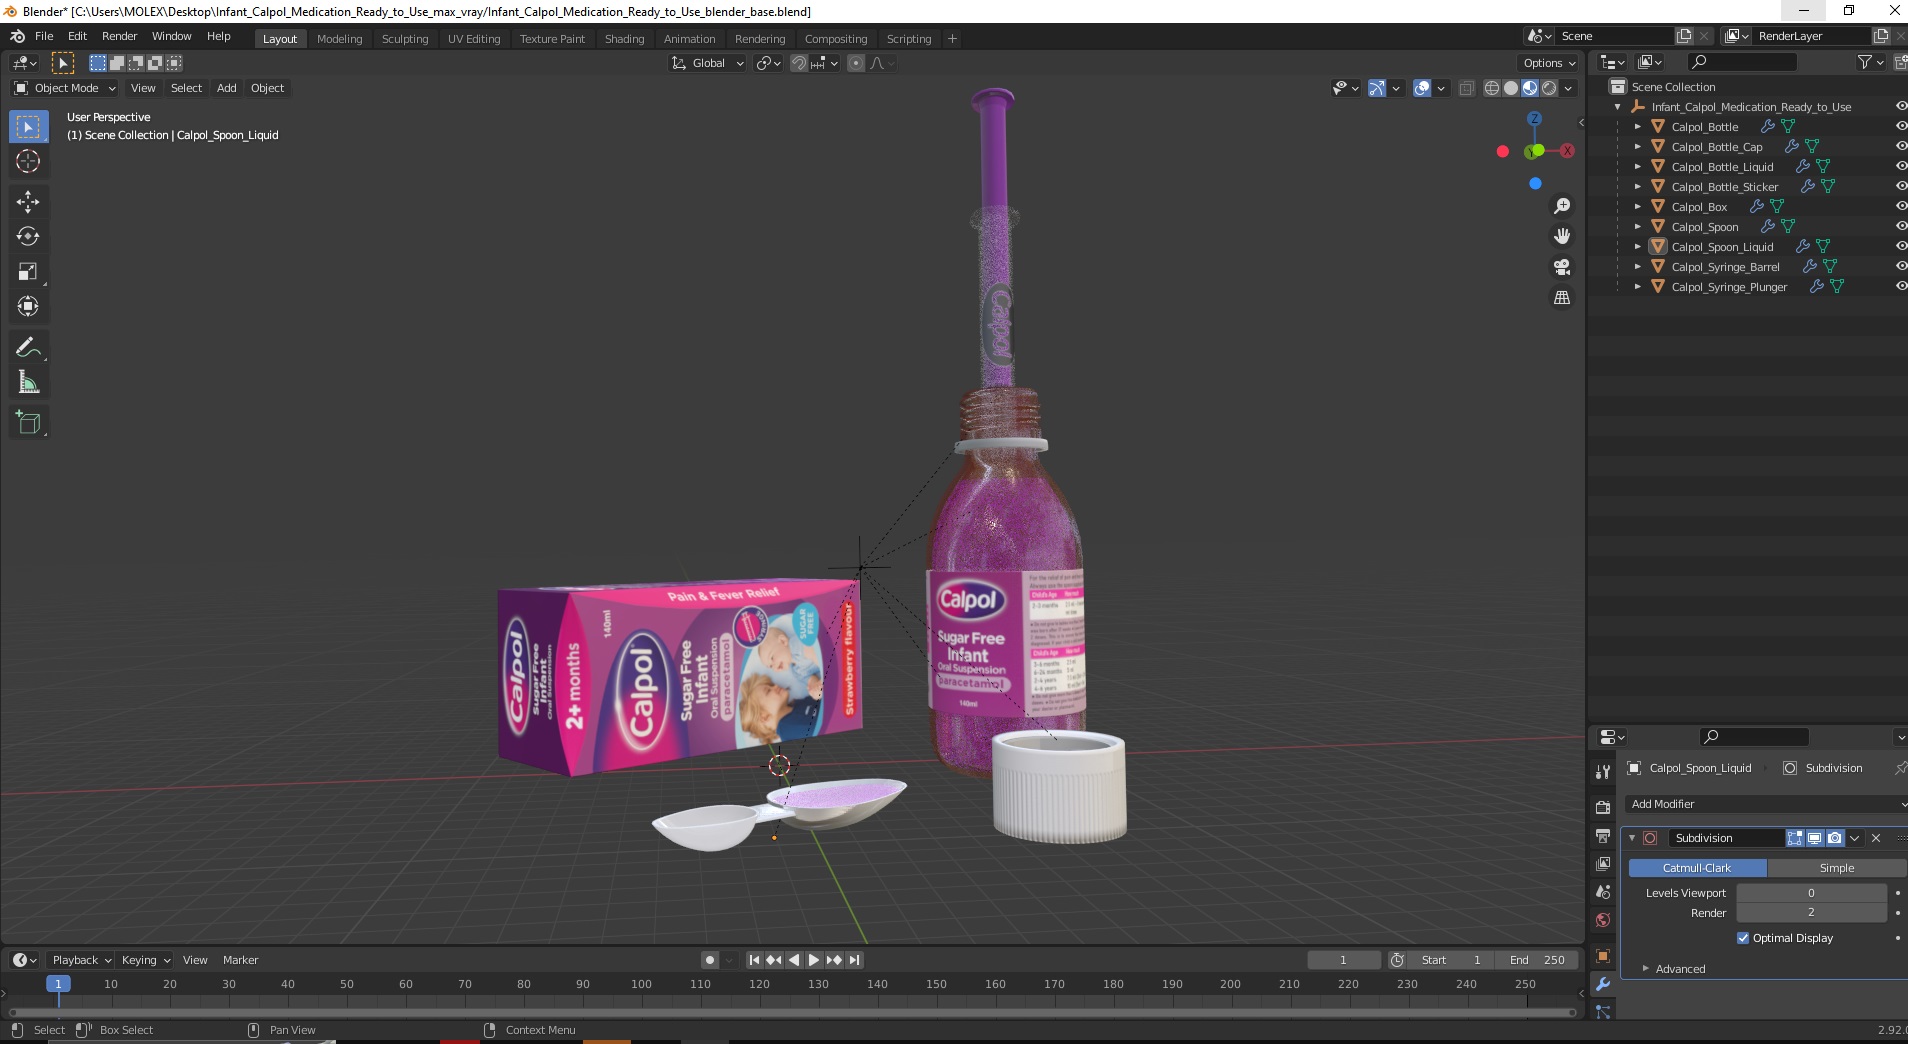Open the Object Mode dropdown
Image resolution: width=1908 pixels, height=1044 pixels.
point(65,88)
